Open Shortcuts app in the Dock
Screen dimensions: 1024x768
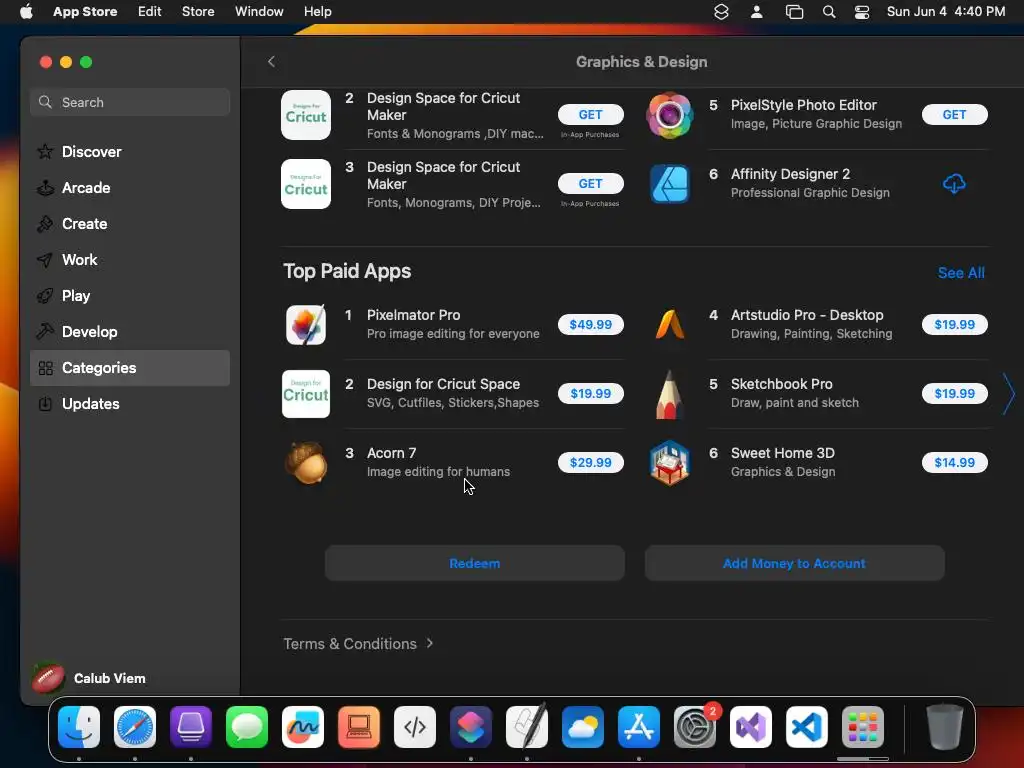pyautogui.click(x=471, y=727)
